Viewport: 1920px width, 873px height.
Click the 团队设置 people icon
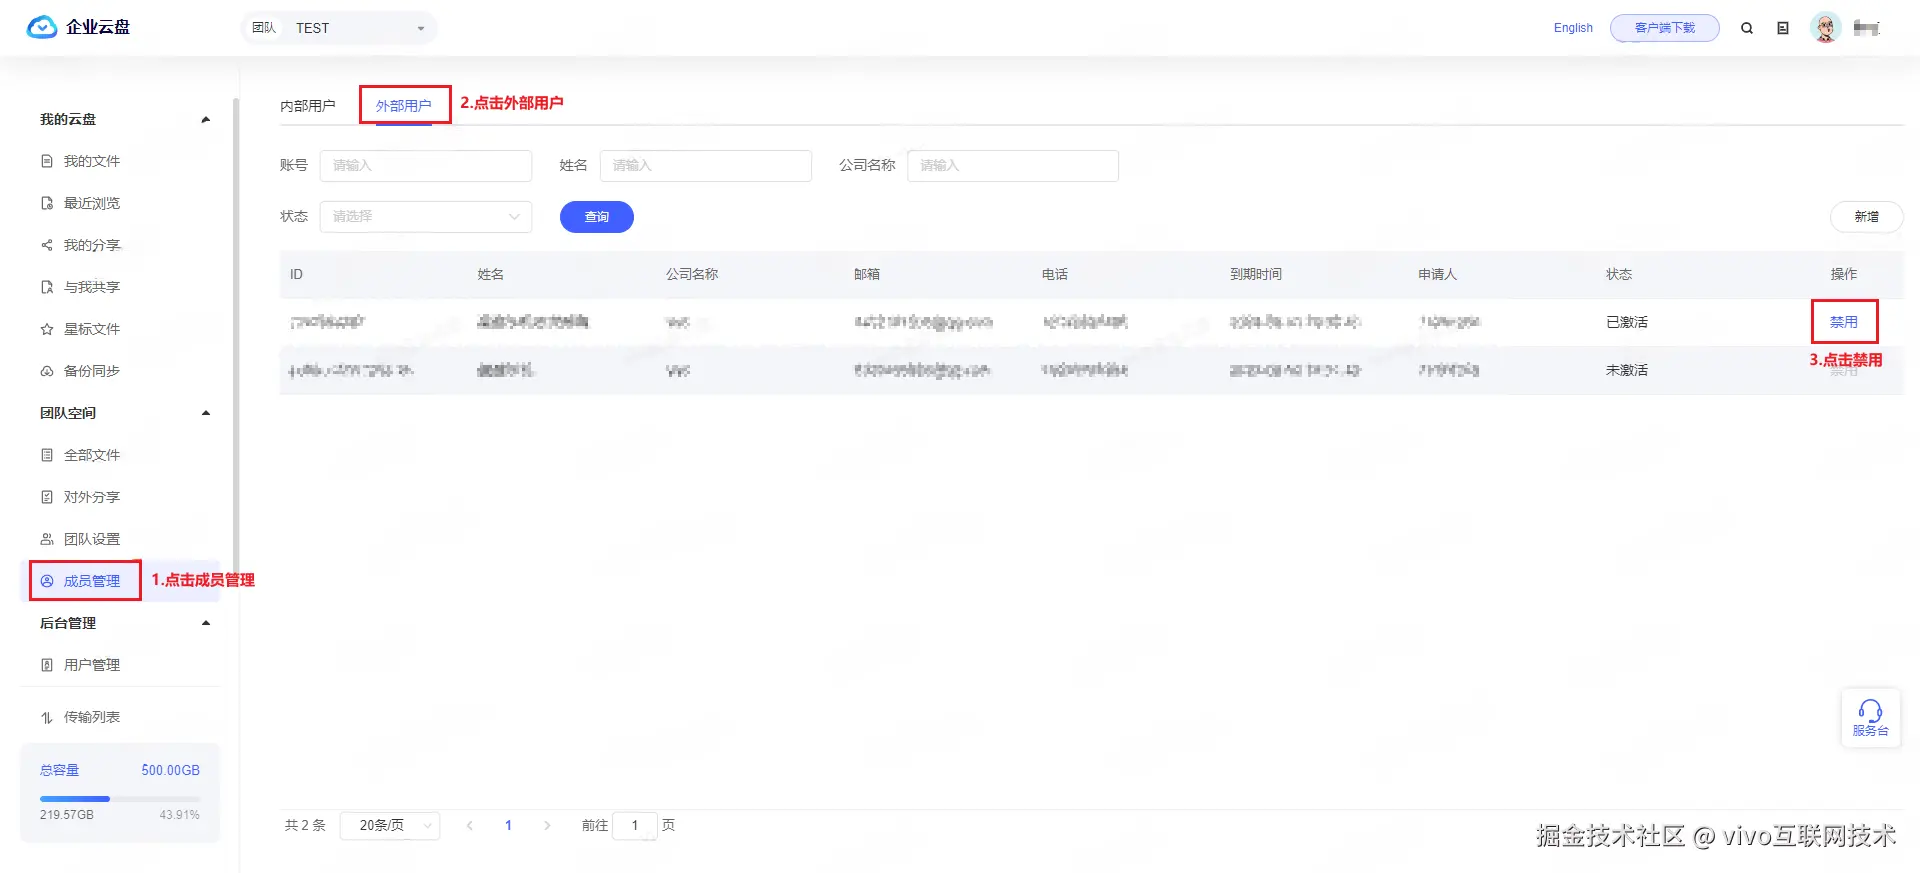click(x=47, y=539)
